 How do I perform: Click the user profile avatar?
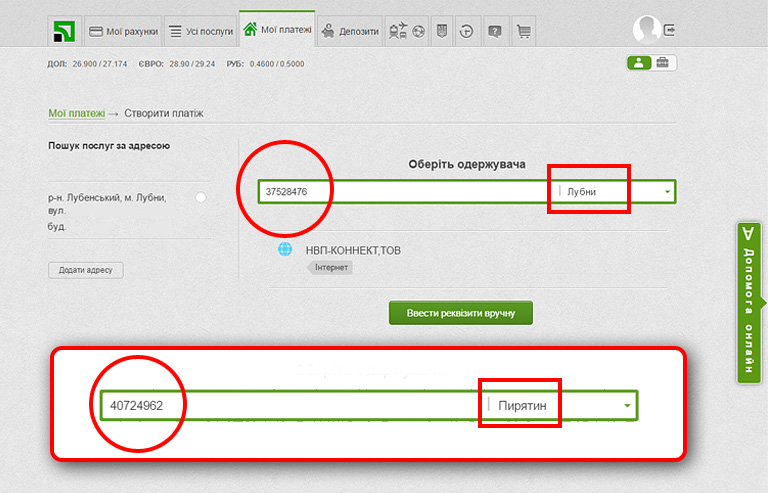tap(646, 30)
